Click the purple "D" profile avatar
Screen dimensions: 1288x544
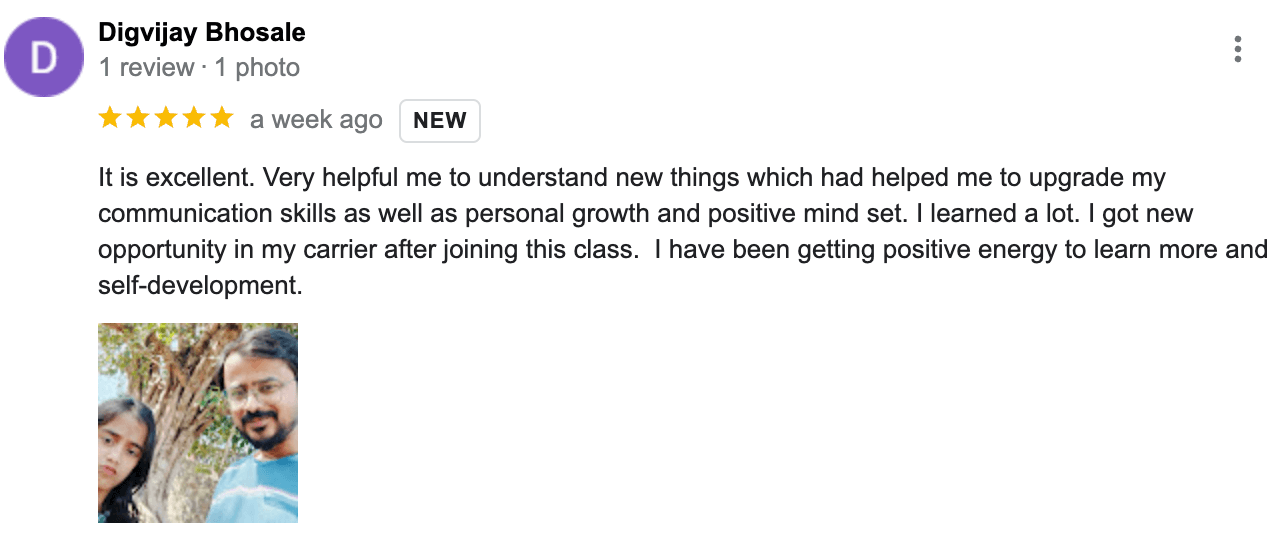point(43,57)
